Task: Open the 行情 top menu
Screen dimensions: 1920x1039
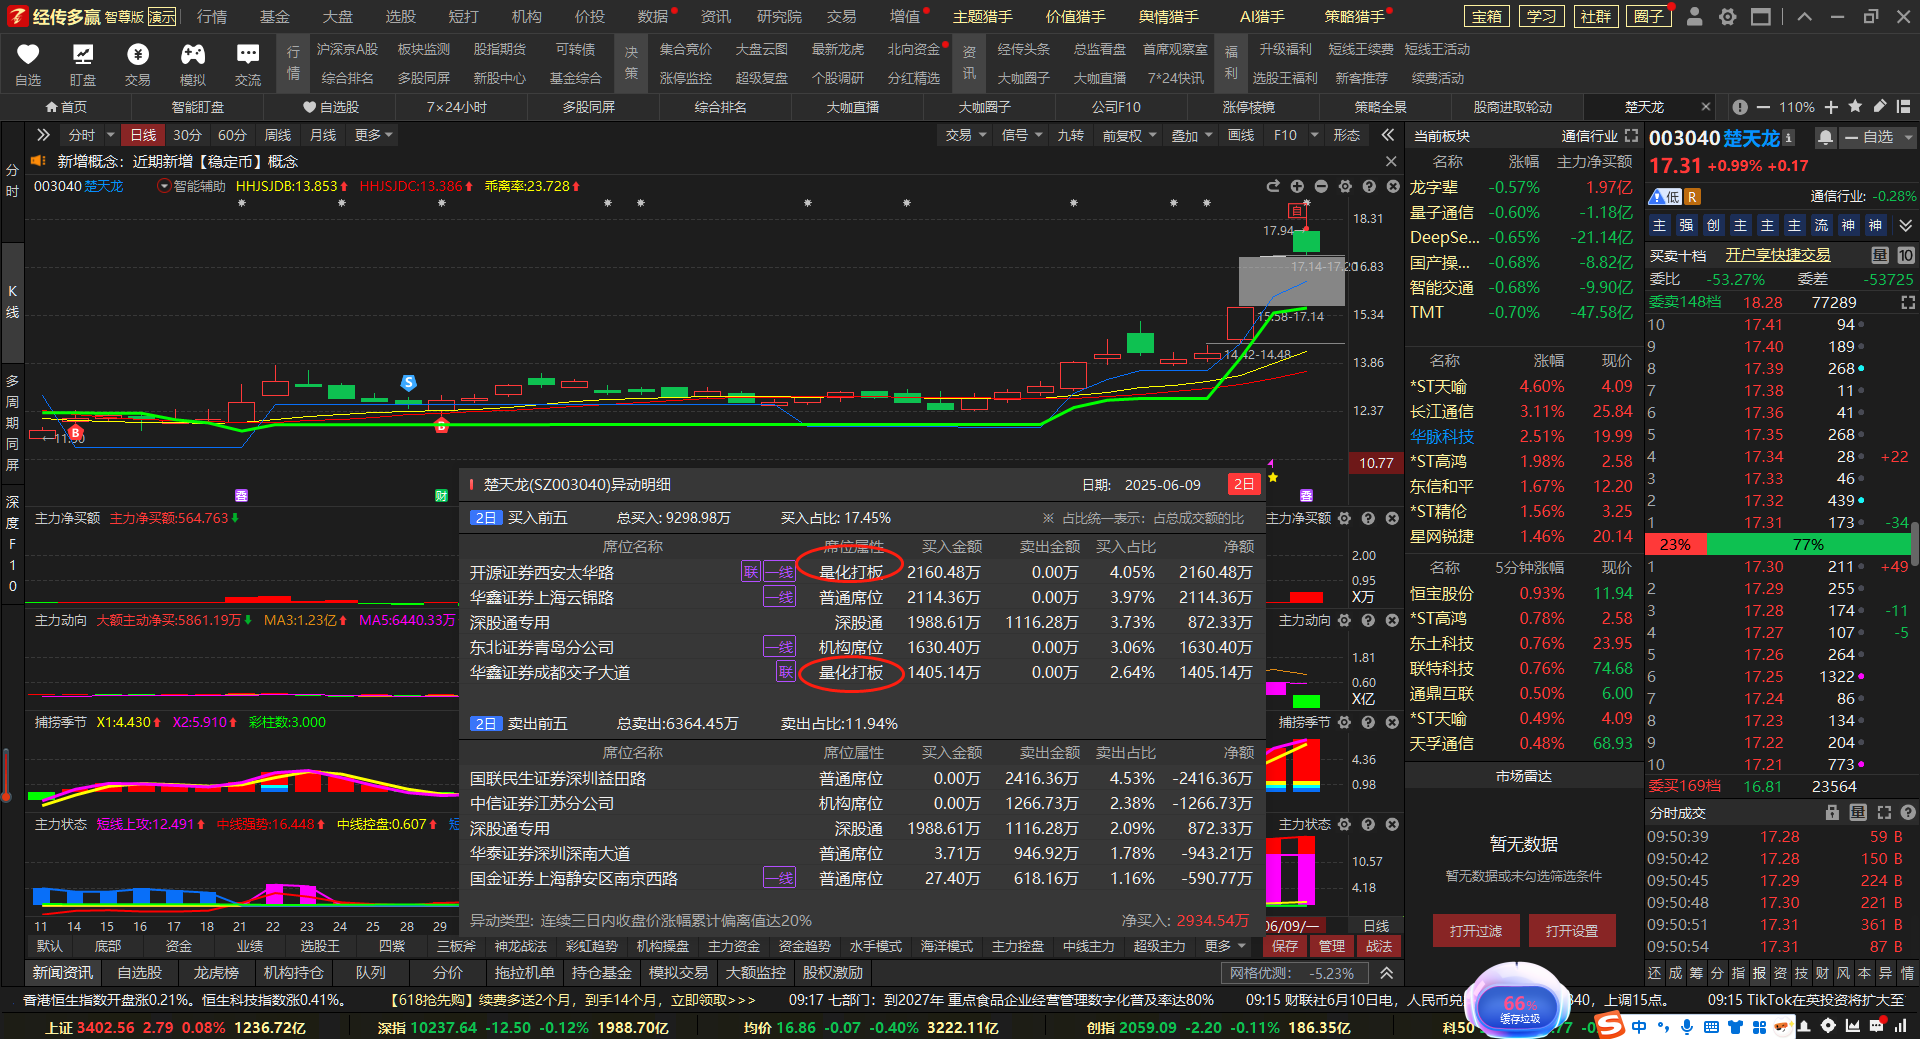Action: pyautogui.click(x=211, y=16)
